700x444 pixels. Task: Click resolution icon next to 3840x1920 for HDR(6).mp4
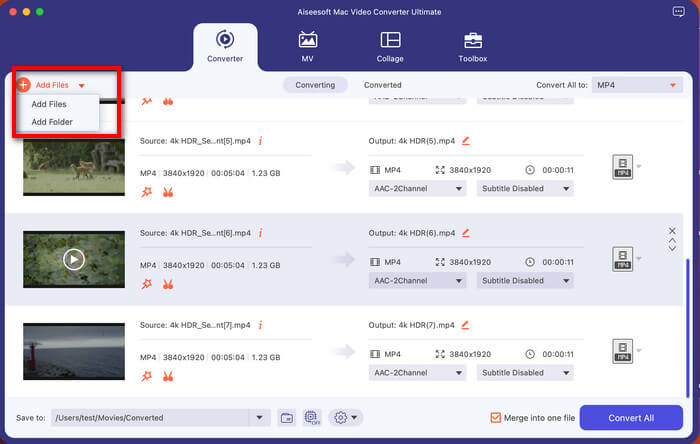440,262
